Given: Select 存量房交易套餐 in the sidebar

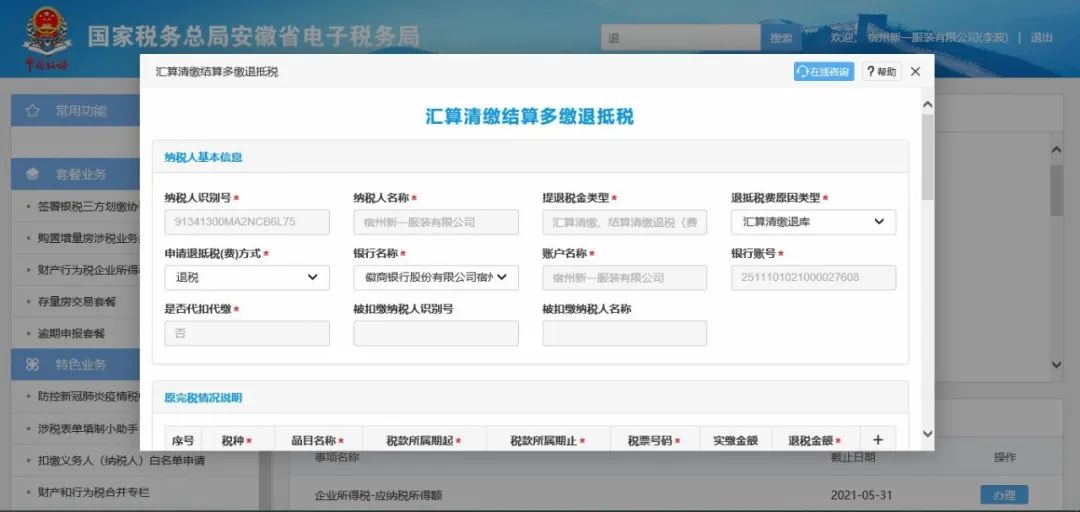Looking at the screenshot, I should pos(76,301).
